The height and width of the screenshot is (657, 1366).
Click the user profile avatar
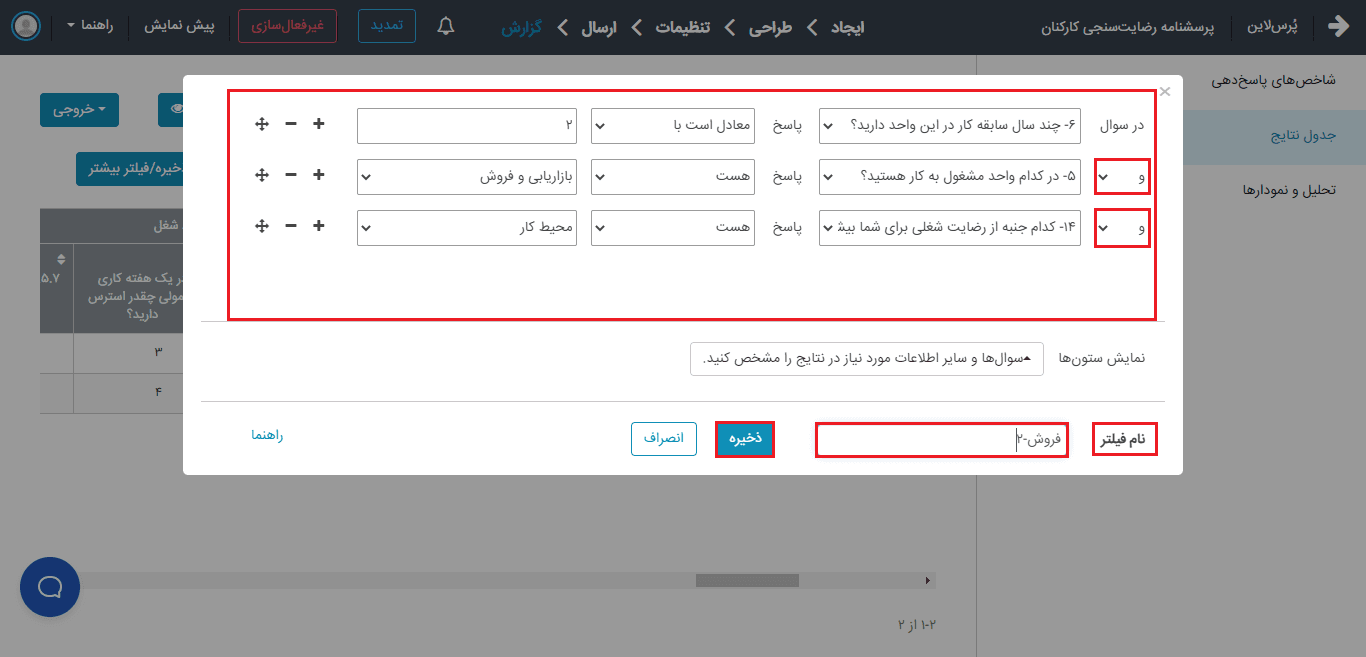tap(27, 27)
